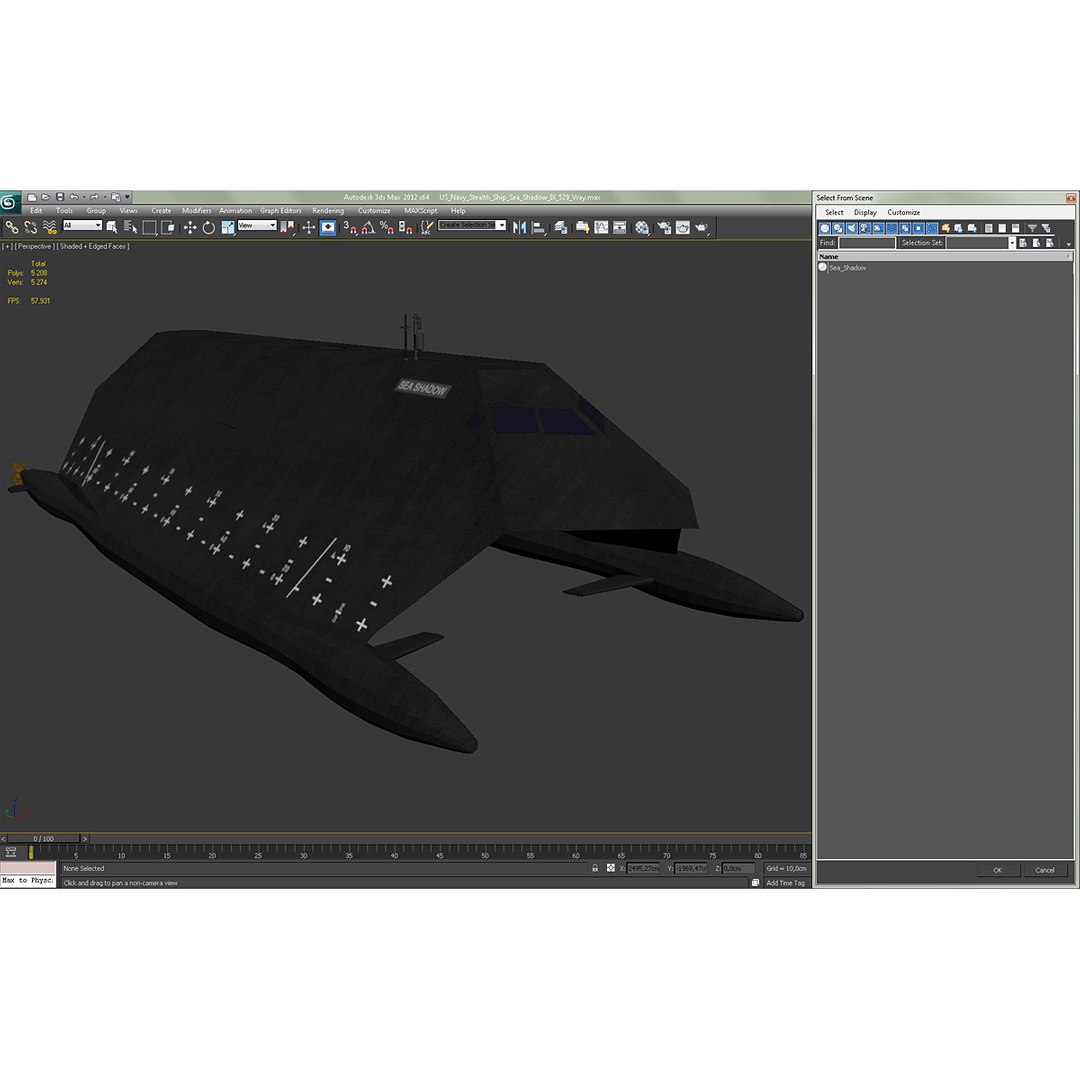Open the Graphite Modeling Tools ribbon icon
This screenshot has width=1080, height=1080.
[583, 227]
